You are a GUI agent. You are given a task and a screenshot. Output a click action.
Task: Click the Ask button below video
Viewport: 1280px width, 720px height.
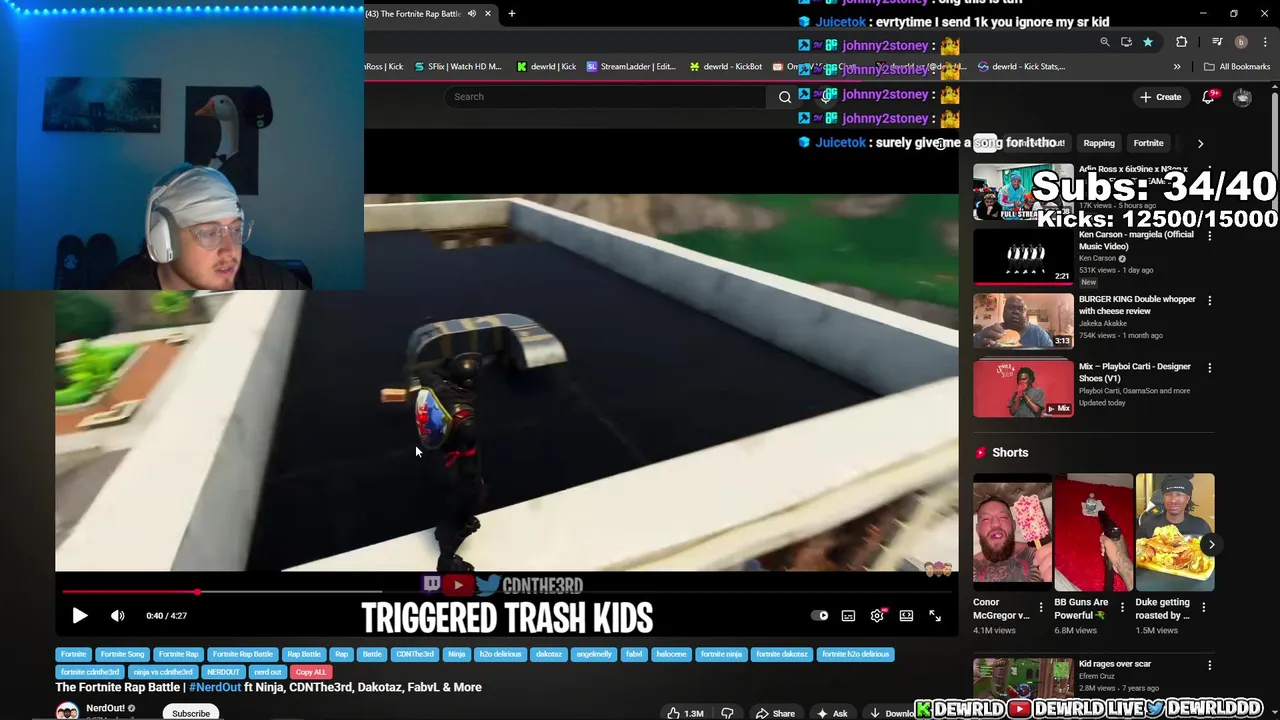click(832, 713)
